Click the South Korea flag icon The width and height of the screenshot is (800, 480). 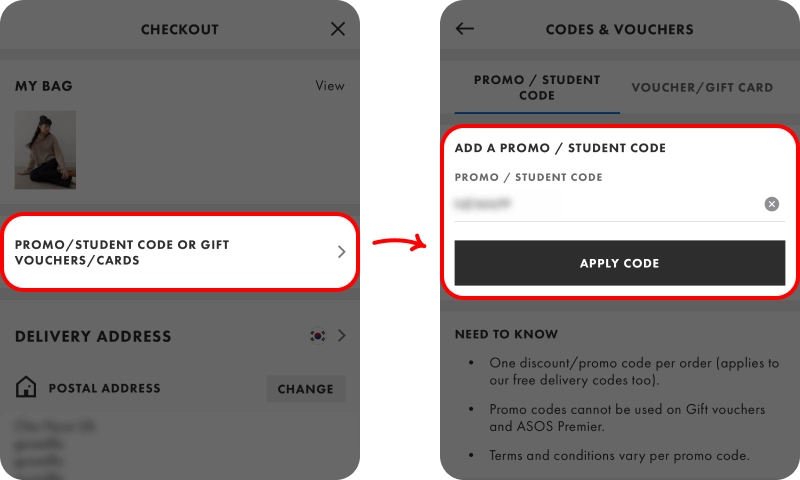[318, 336]
